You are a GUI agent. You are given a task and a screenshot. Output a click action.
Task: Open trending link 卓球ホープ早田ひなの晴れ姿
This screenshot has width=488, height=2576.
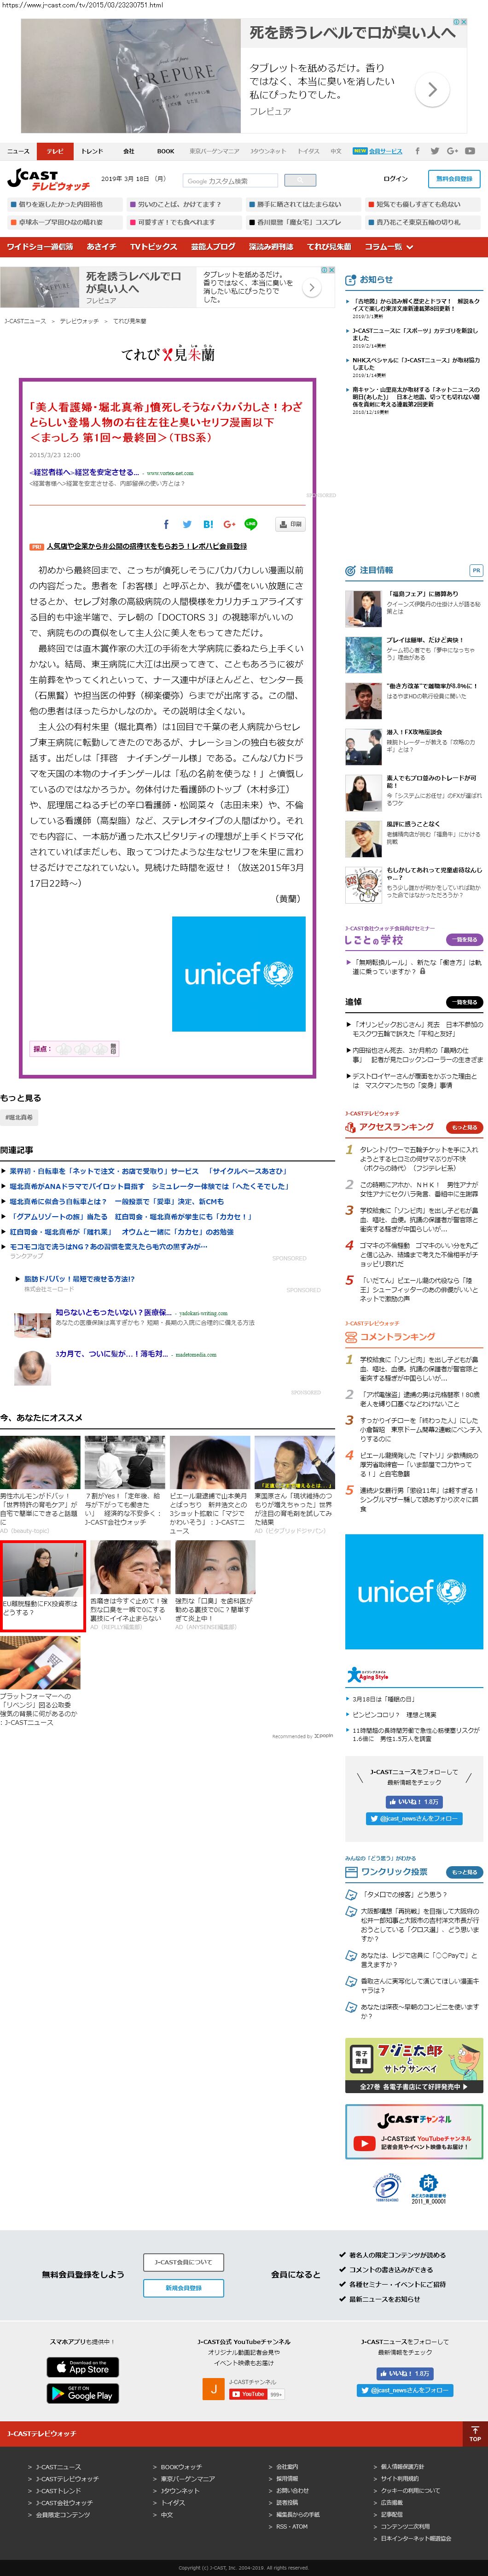click(x=61, y=222)
